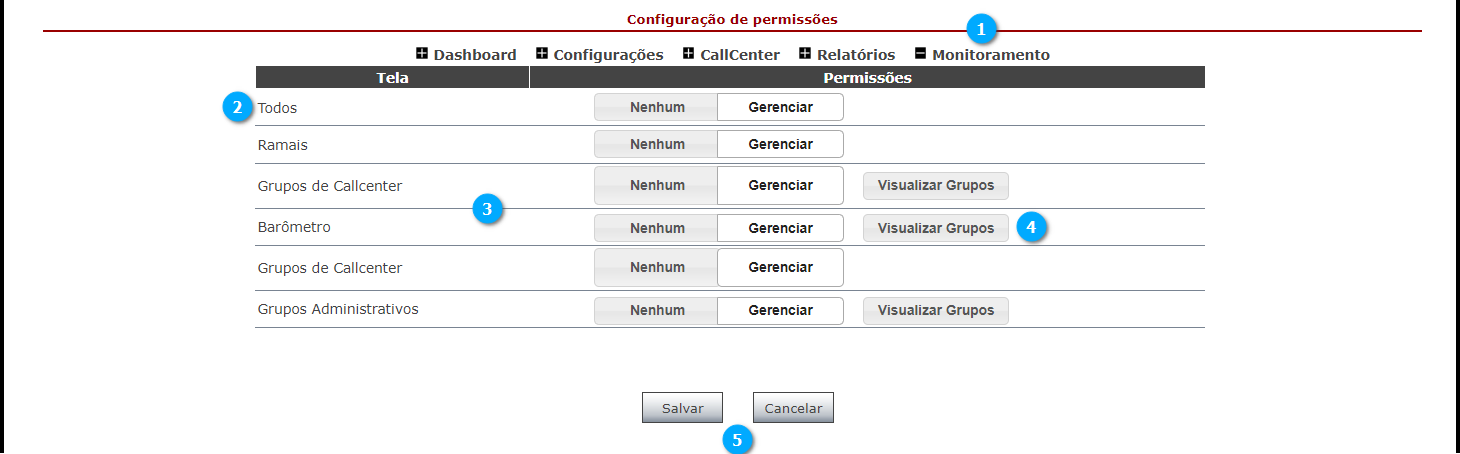
Task: Expand the Configurações plus icon
Action: click(x=542, y=54)
